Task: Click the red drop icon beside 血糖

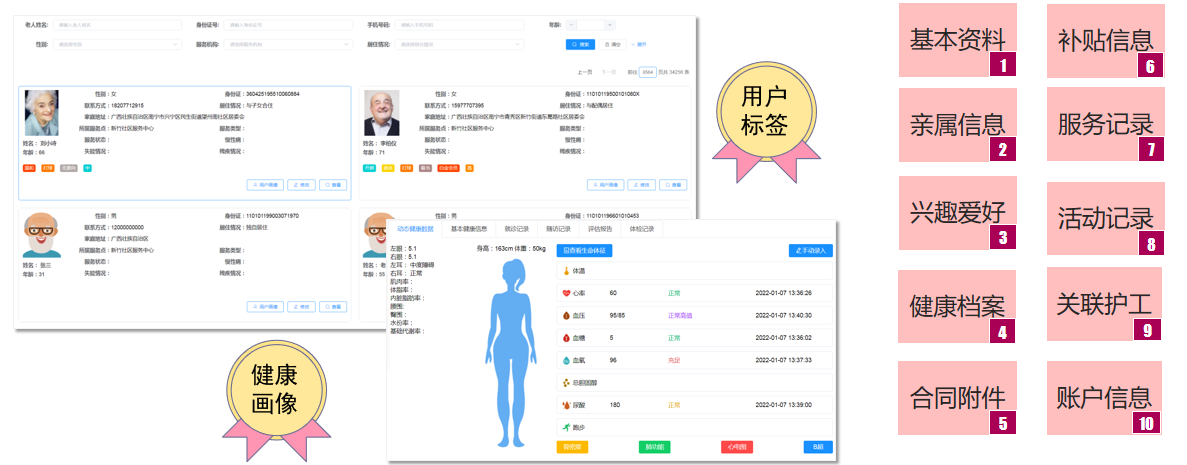Action: [566, 338]
